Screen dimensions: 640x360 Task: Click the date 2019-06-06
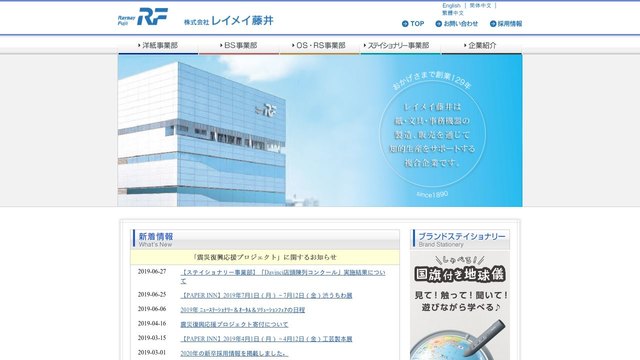[152, 309]
